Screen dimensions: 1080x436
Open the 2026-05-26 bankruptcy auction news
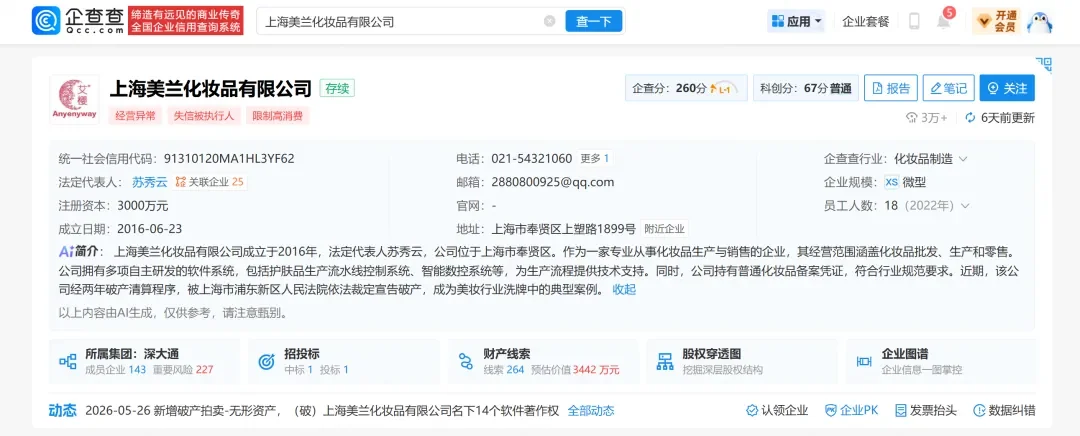(x=322, y=411)
